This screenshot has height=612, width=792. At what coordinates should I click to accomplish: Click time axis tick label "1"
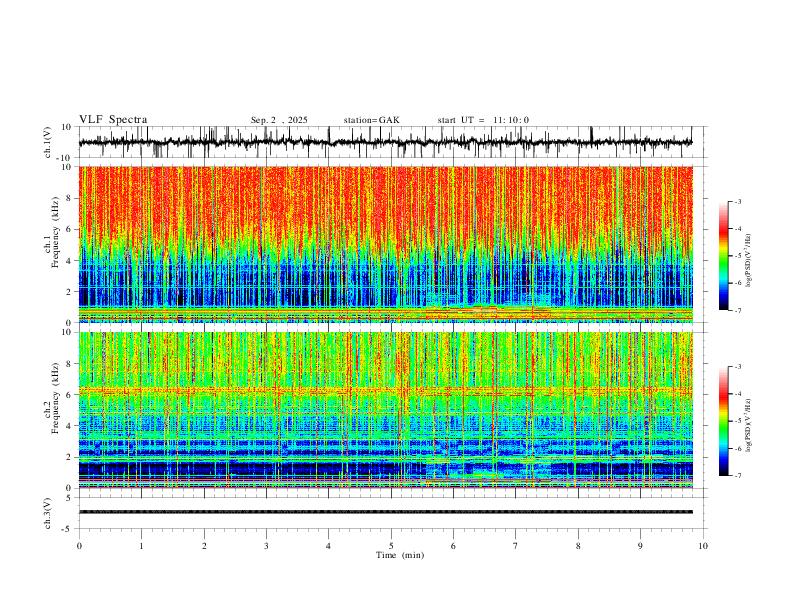click(x=141, y=546)
